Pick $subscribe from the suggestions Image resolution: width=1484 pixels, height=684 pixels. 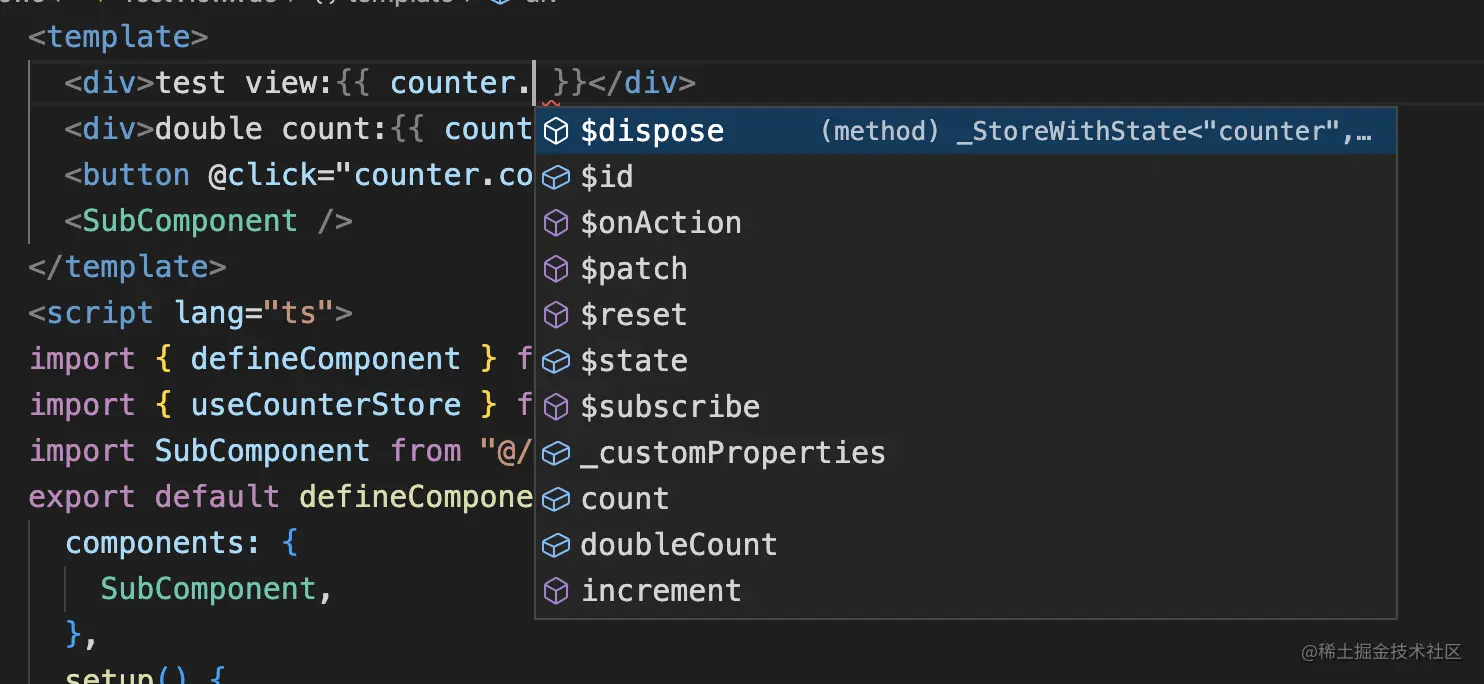(x=966, y=407)
